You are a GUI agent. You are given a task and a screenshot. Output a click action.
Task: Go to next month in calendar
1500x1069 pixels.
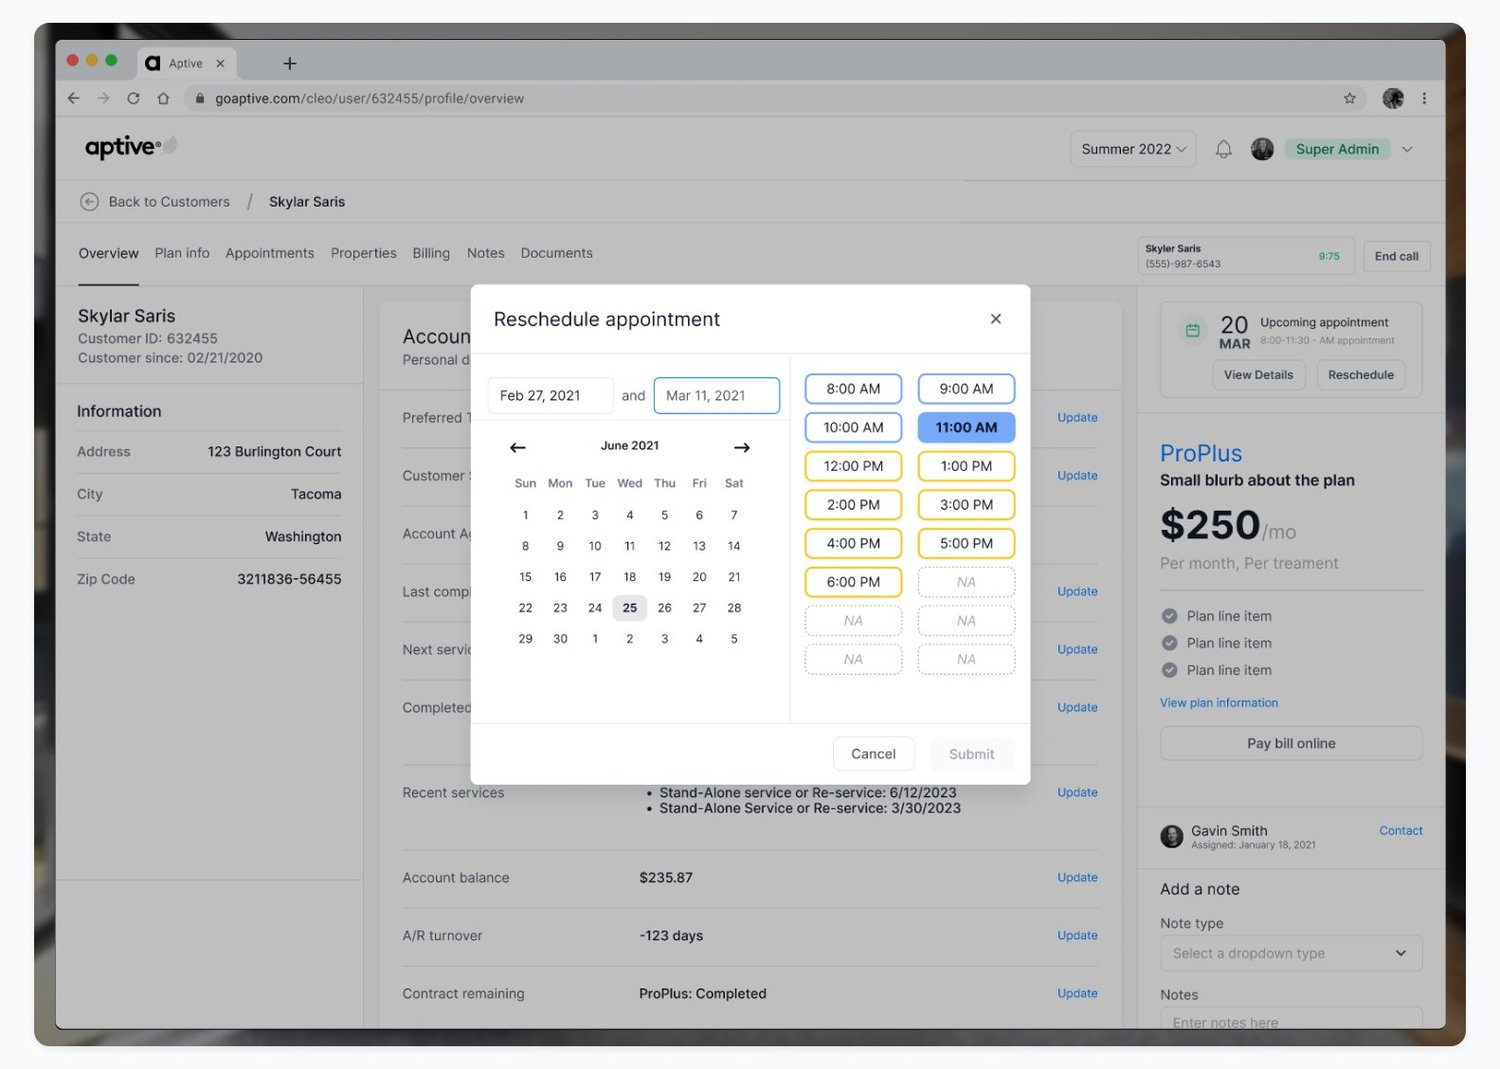pyautogui.click(x=742, y=447)
